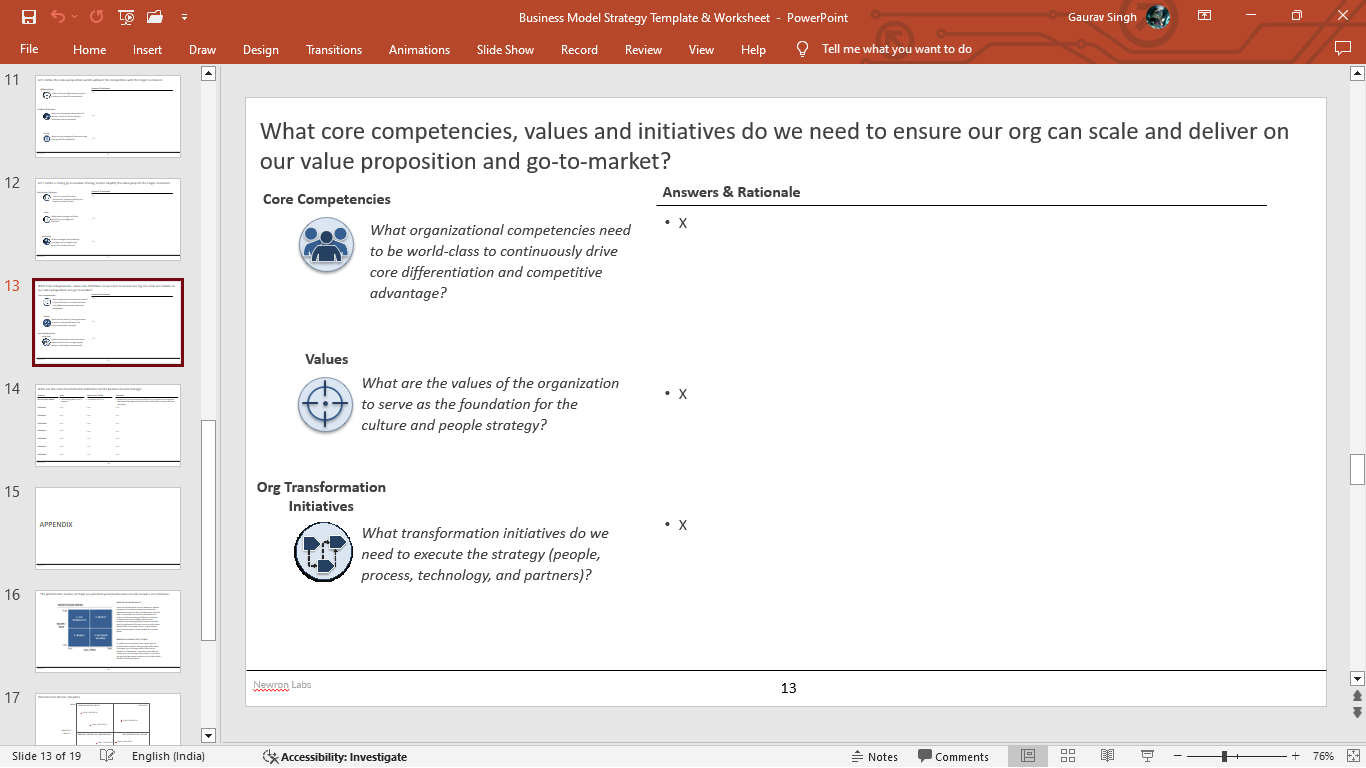
Task: Click 'Accessibility: Investigate' in status bar
Action: coord(335,757)
